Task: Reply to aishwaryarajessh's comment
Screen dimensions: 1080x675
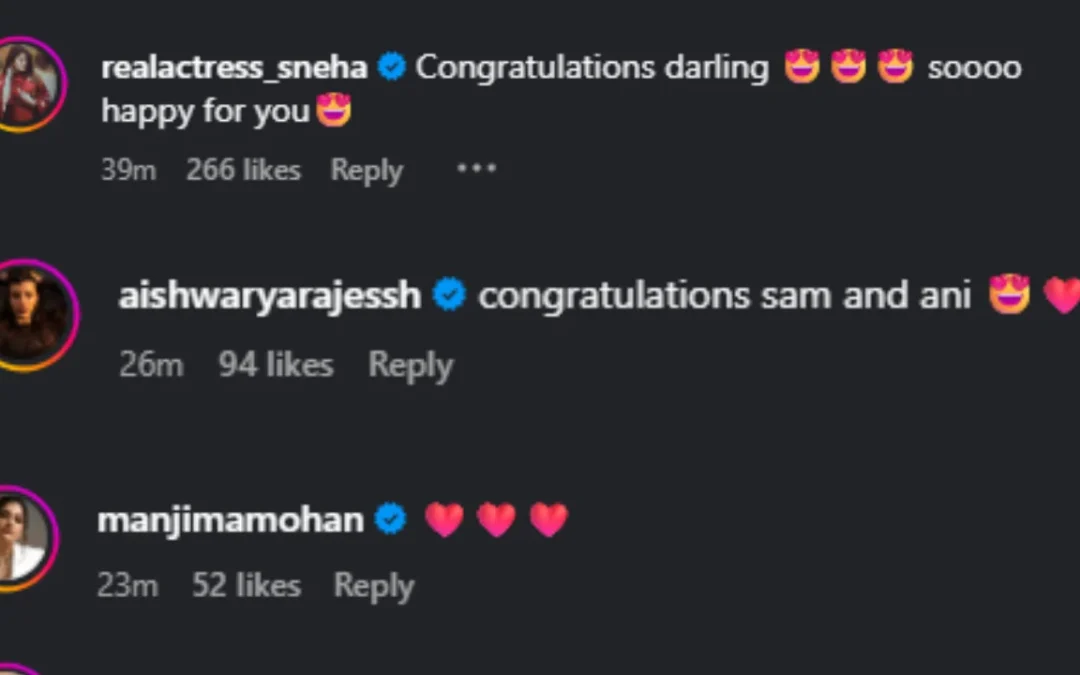Action: 410,365
